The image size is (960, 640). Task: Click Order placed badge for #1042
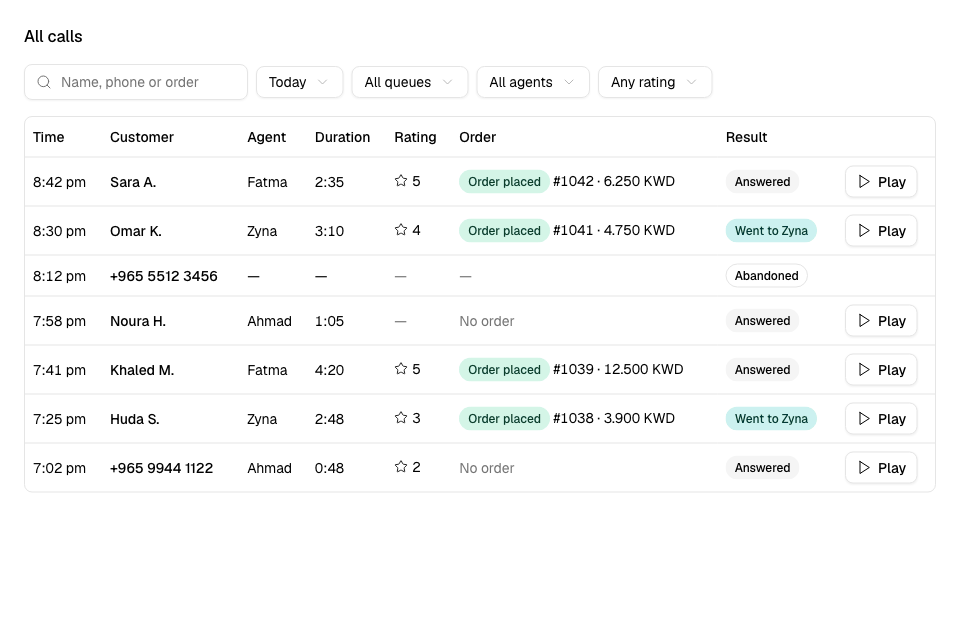(x=504, y=181)
